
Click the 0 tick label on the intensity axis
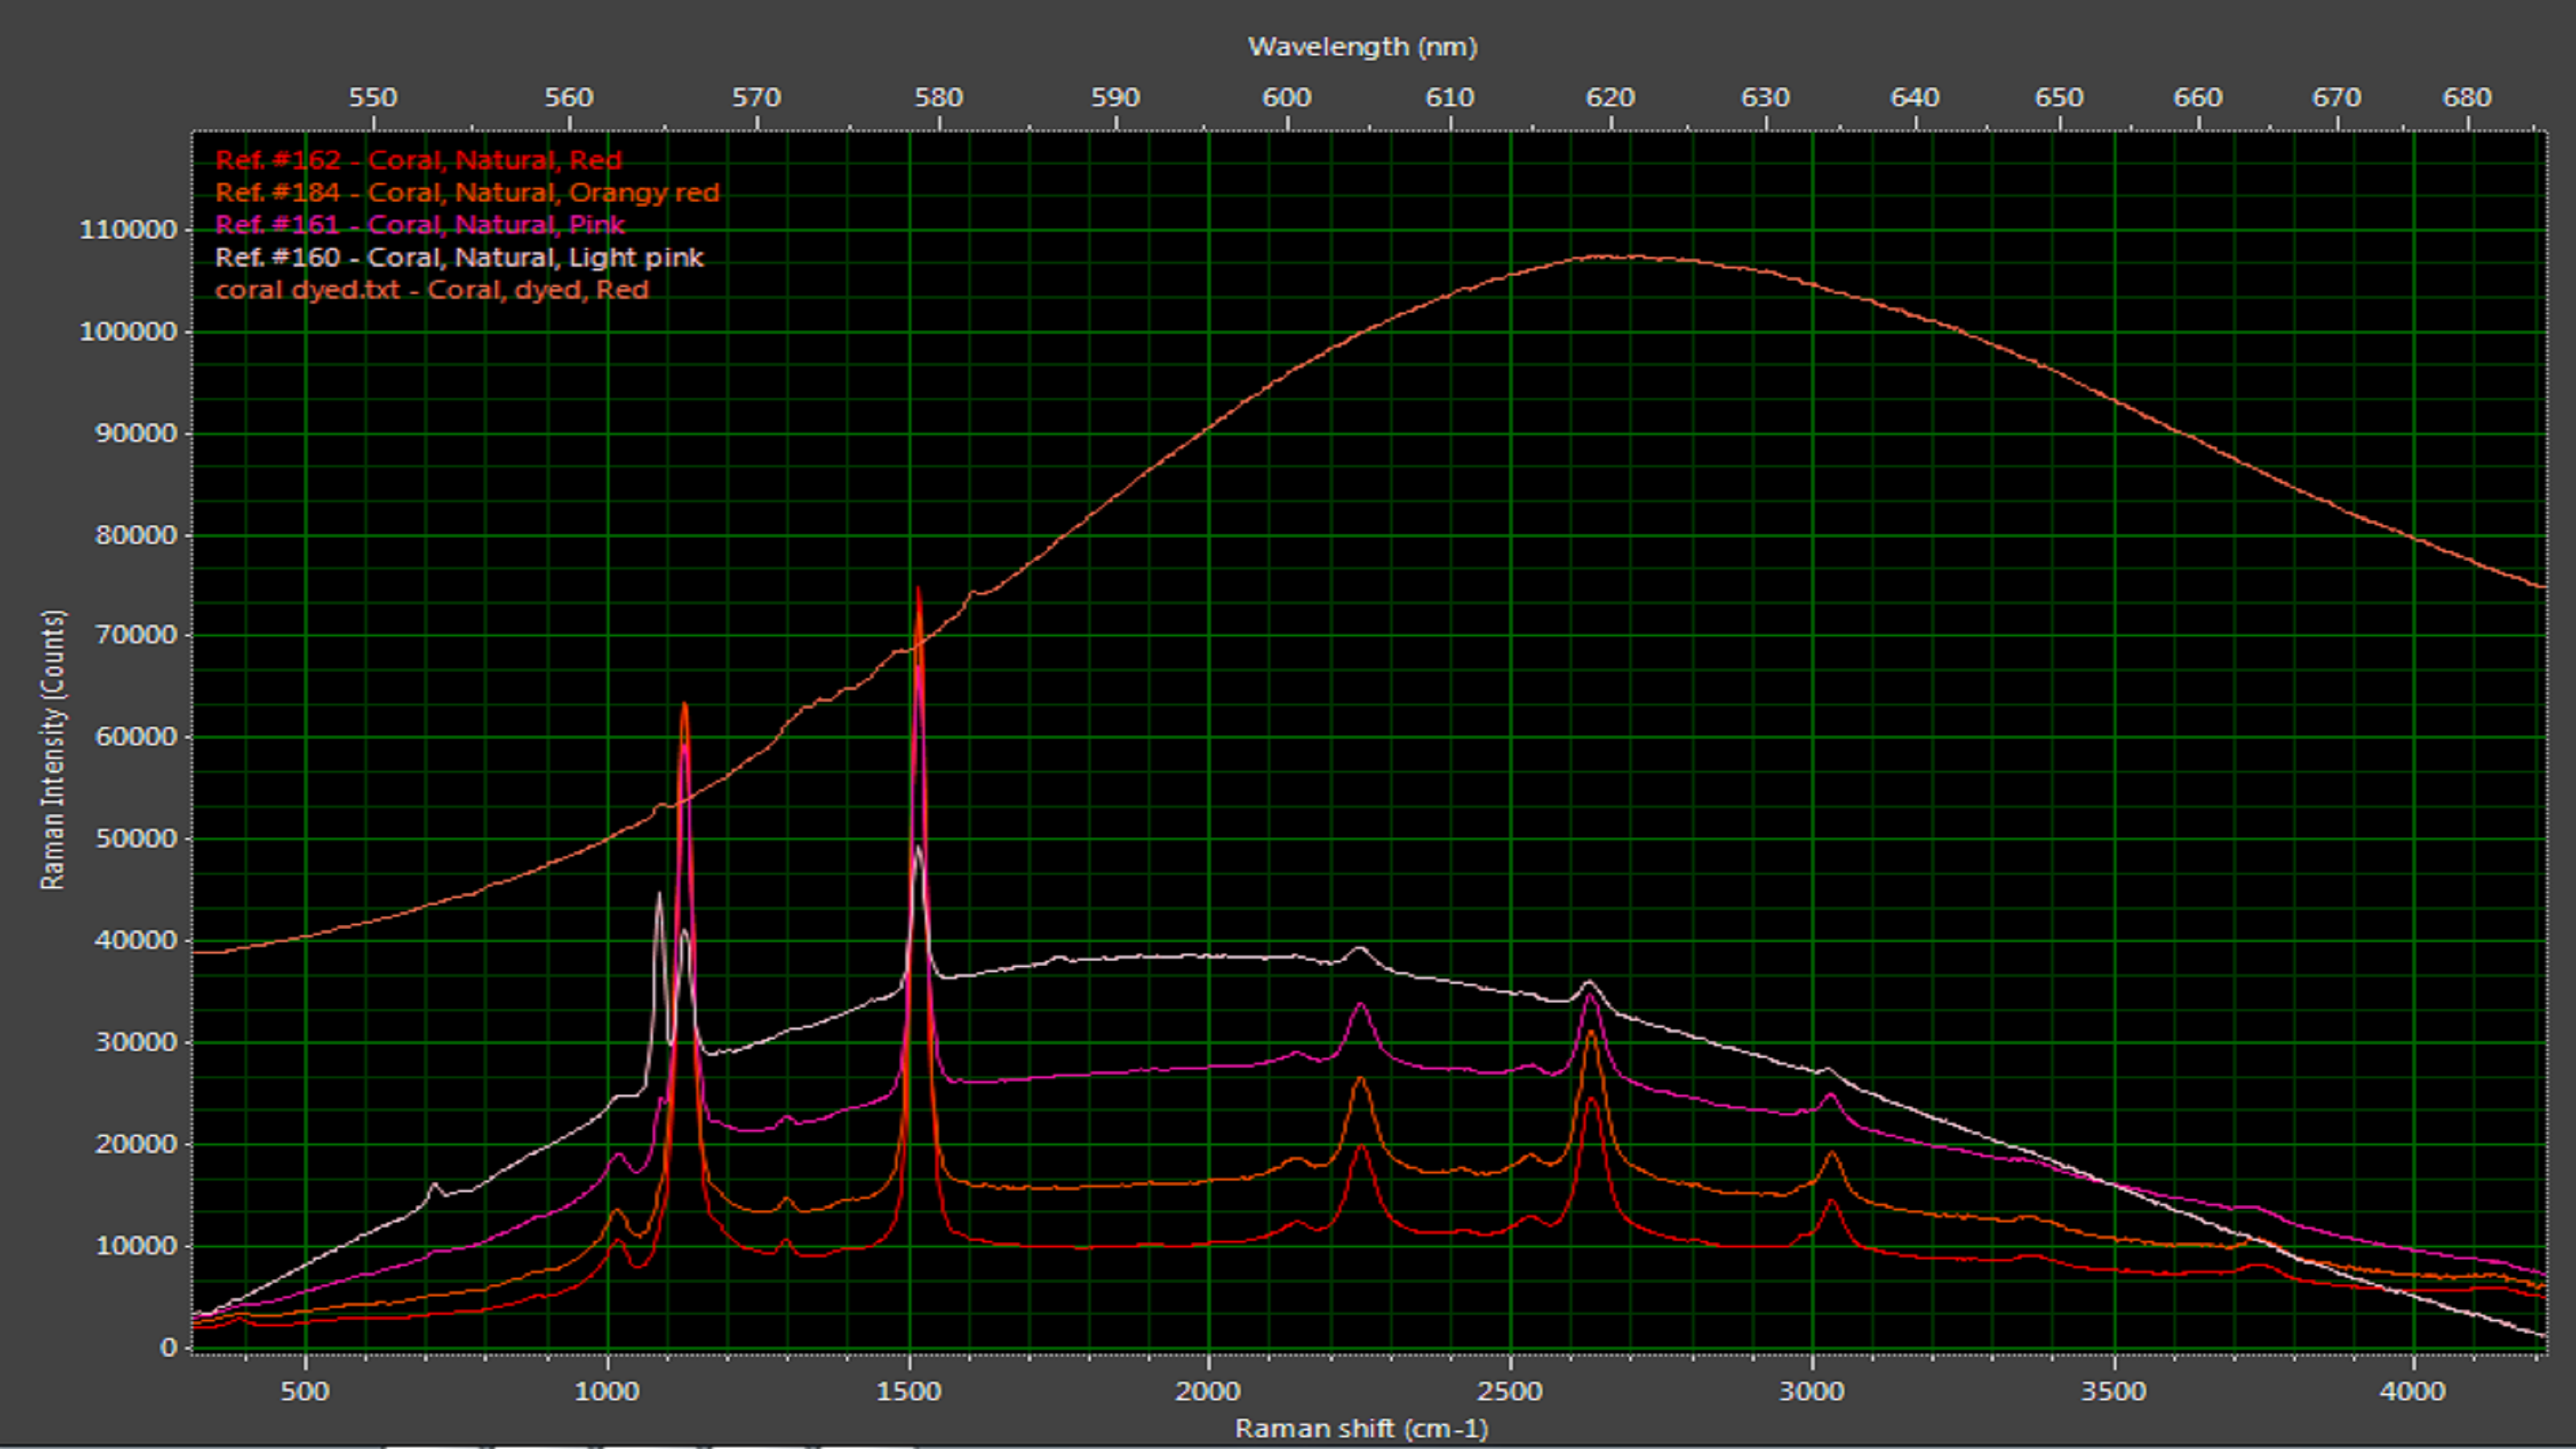coord(168,1347)
